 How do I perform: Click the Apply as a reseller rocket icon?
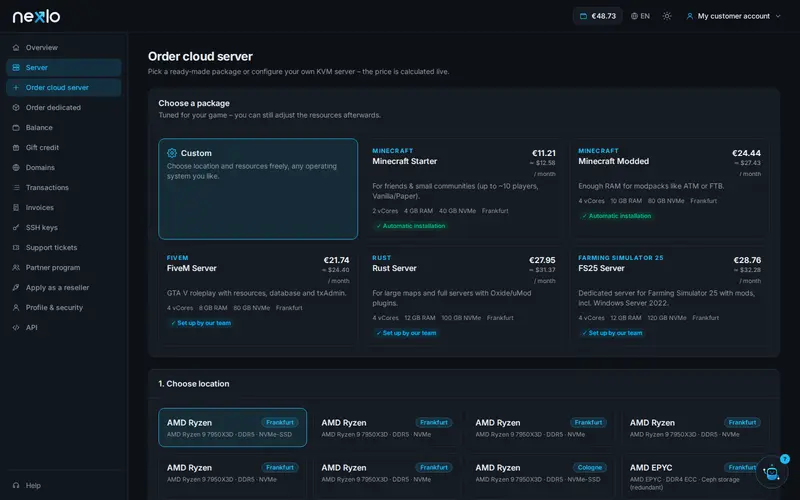pyautogui.click(x=16, y=287)
